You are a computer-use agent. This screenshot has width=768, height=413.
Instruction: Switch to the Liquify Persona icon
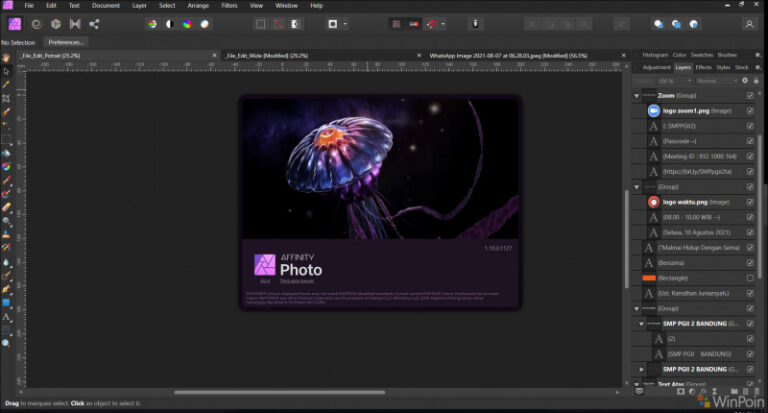pos(36,24)
